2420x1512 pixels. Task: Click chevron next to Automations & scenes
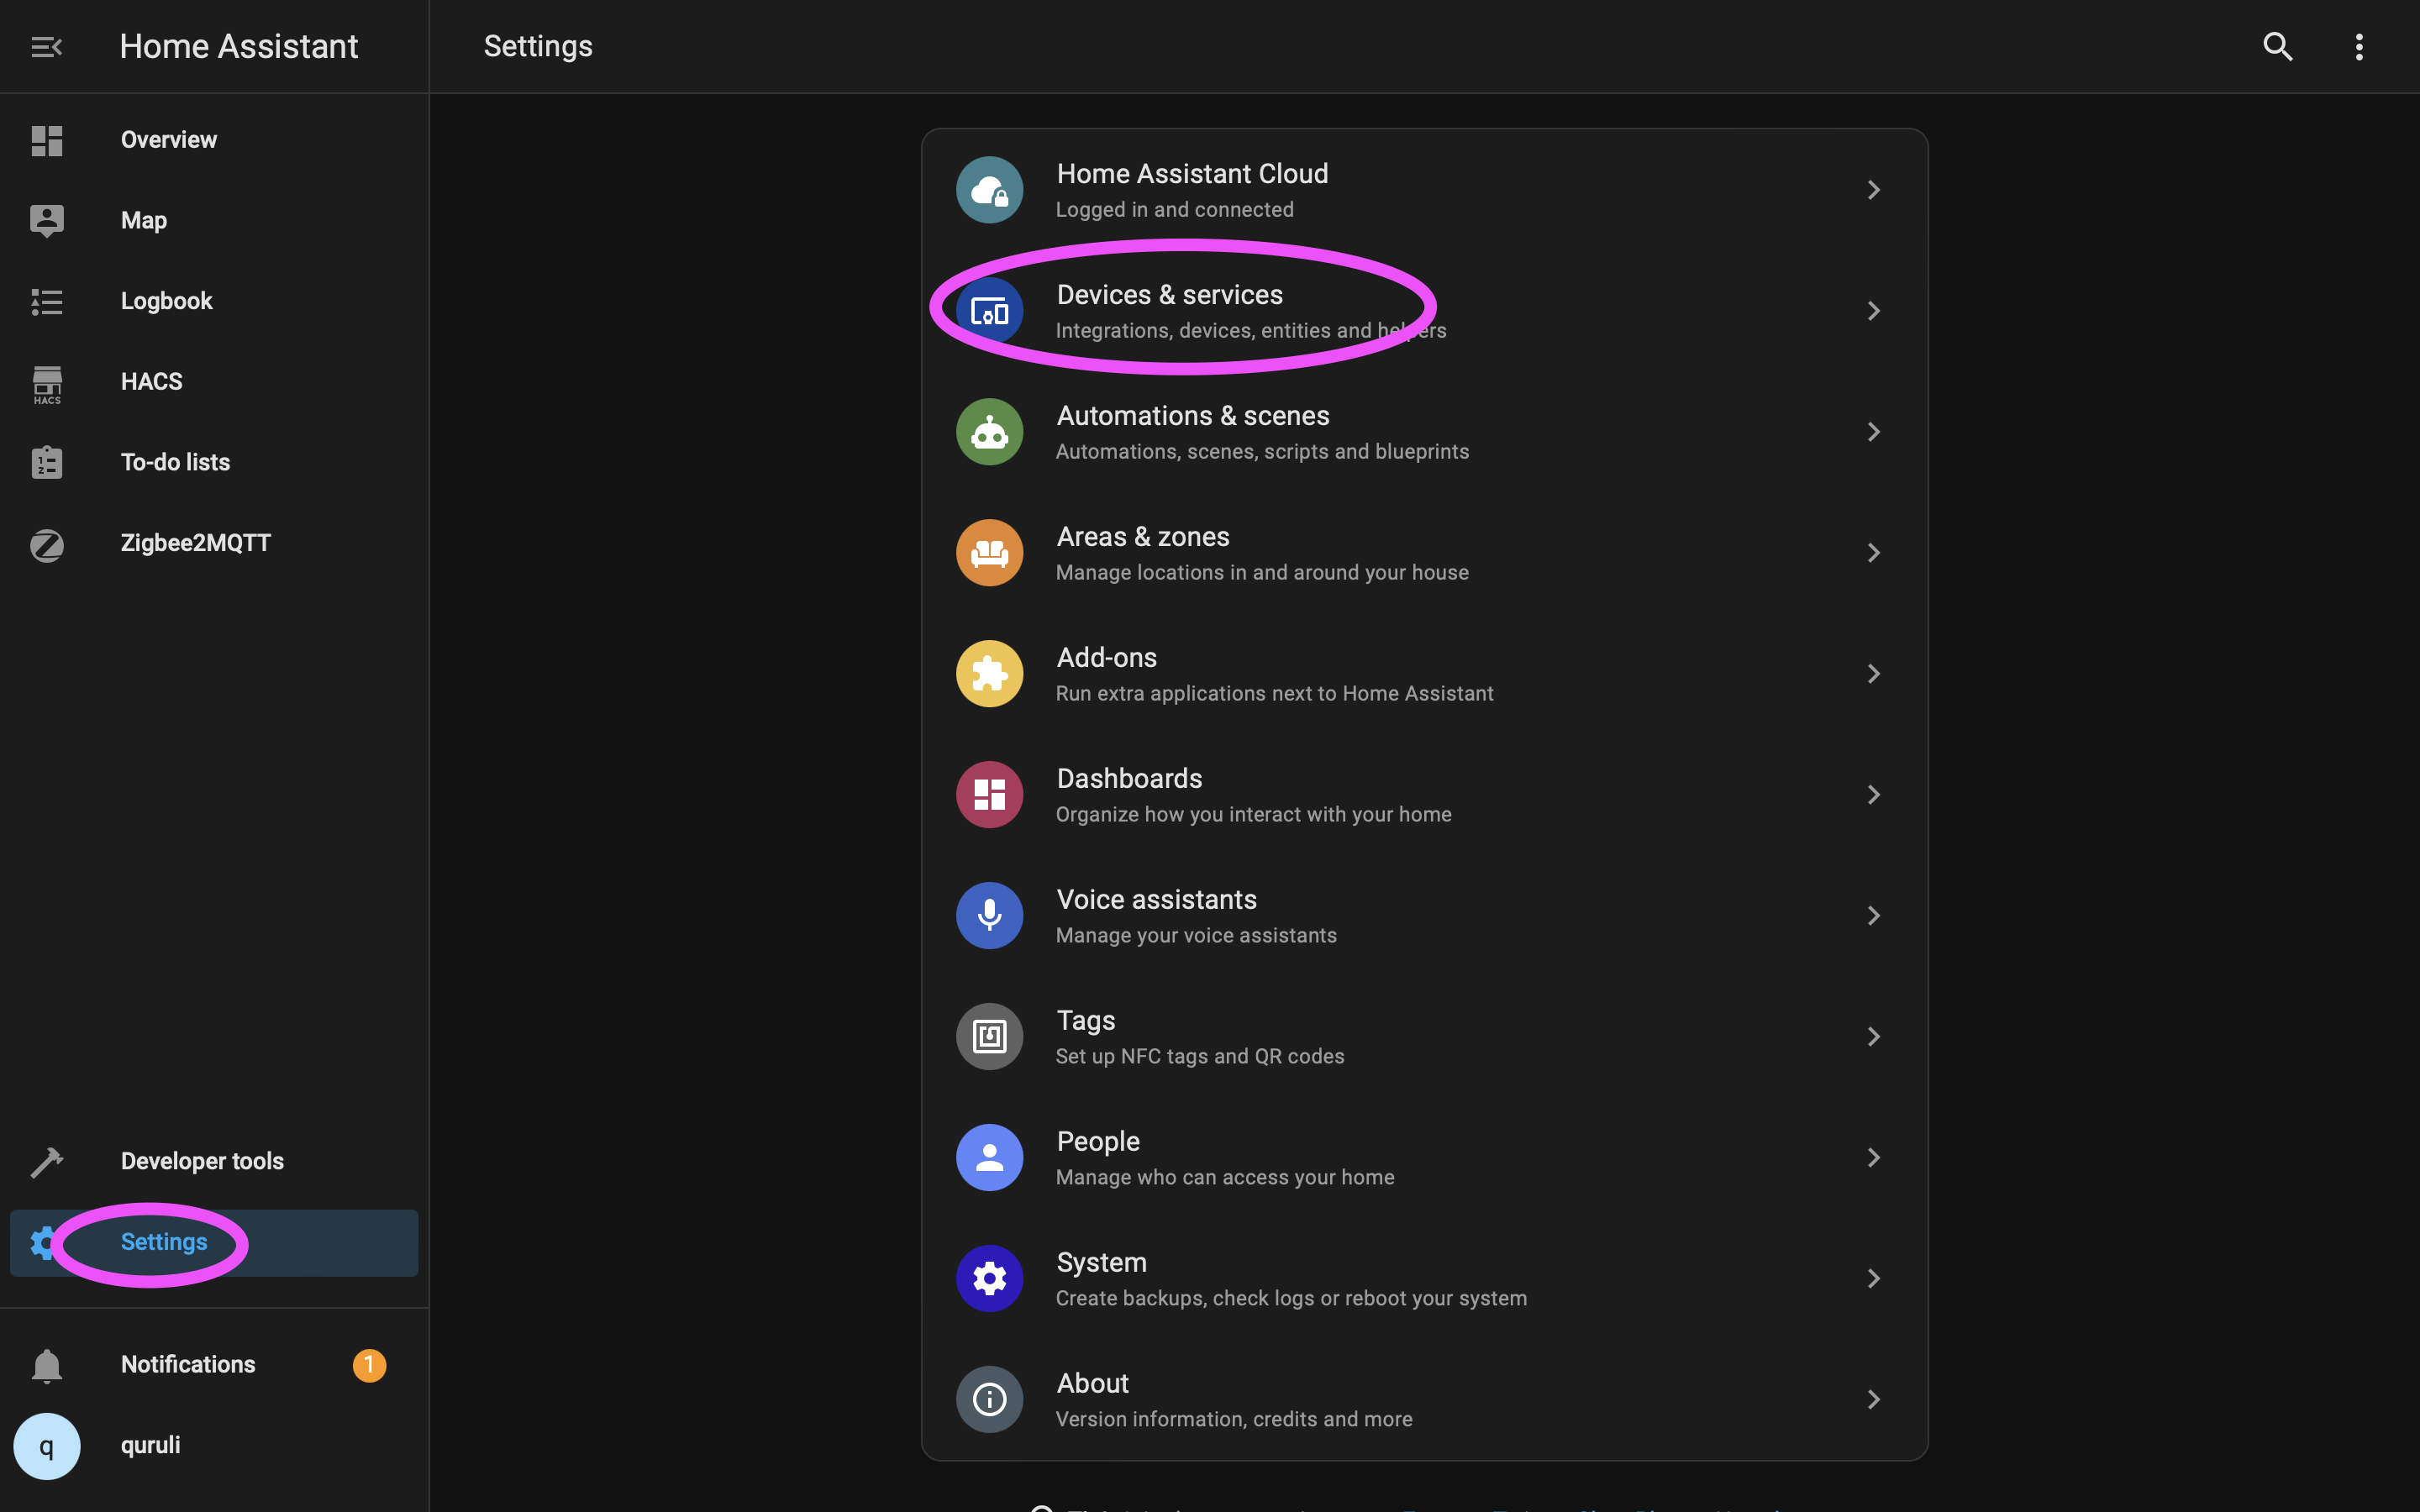click(x=1873, y=432)
